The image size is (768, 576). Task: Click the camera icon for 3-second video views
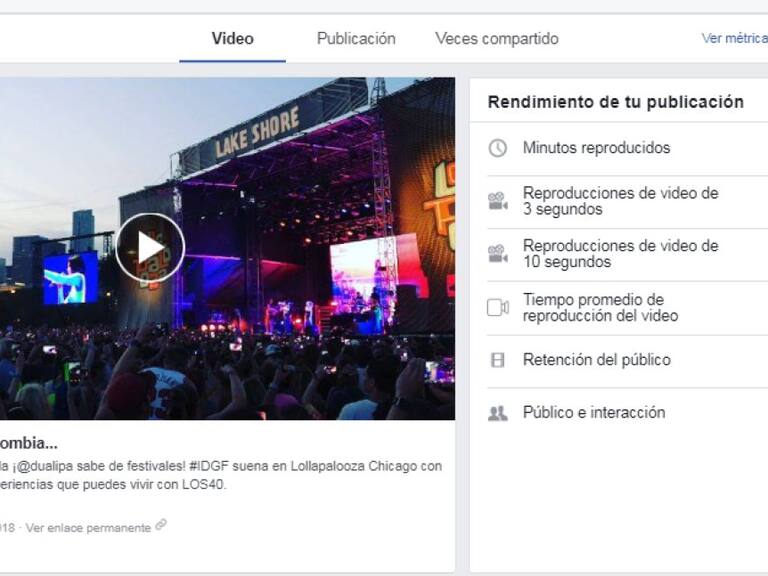[497, 201]
